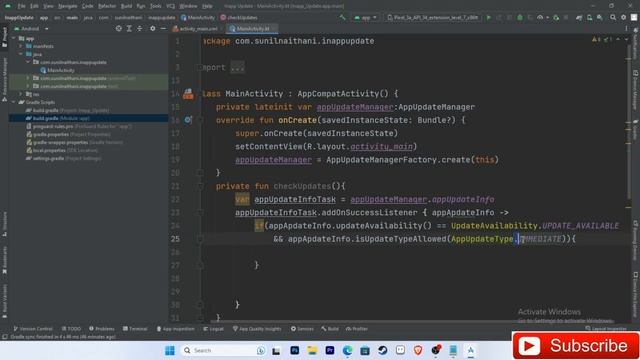The height and width of the screenshot is (360, 640).
Task: Open Device Manager icon in top toolbar
Action: tap(589, 18)
